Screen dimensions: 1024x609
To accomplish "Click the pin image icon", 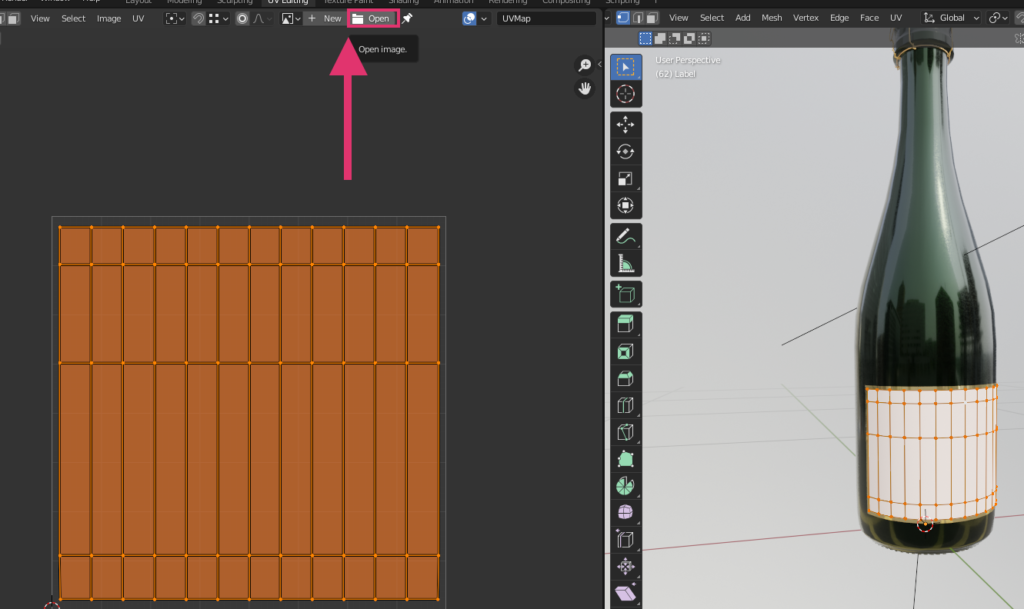I will click(x=407, y=18).
